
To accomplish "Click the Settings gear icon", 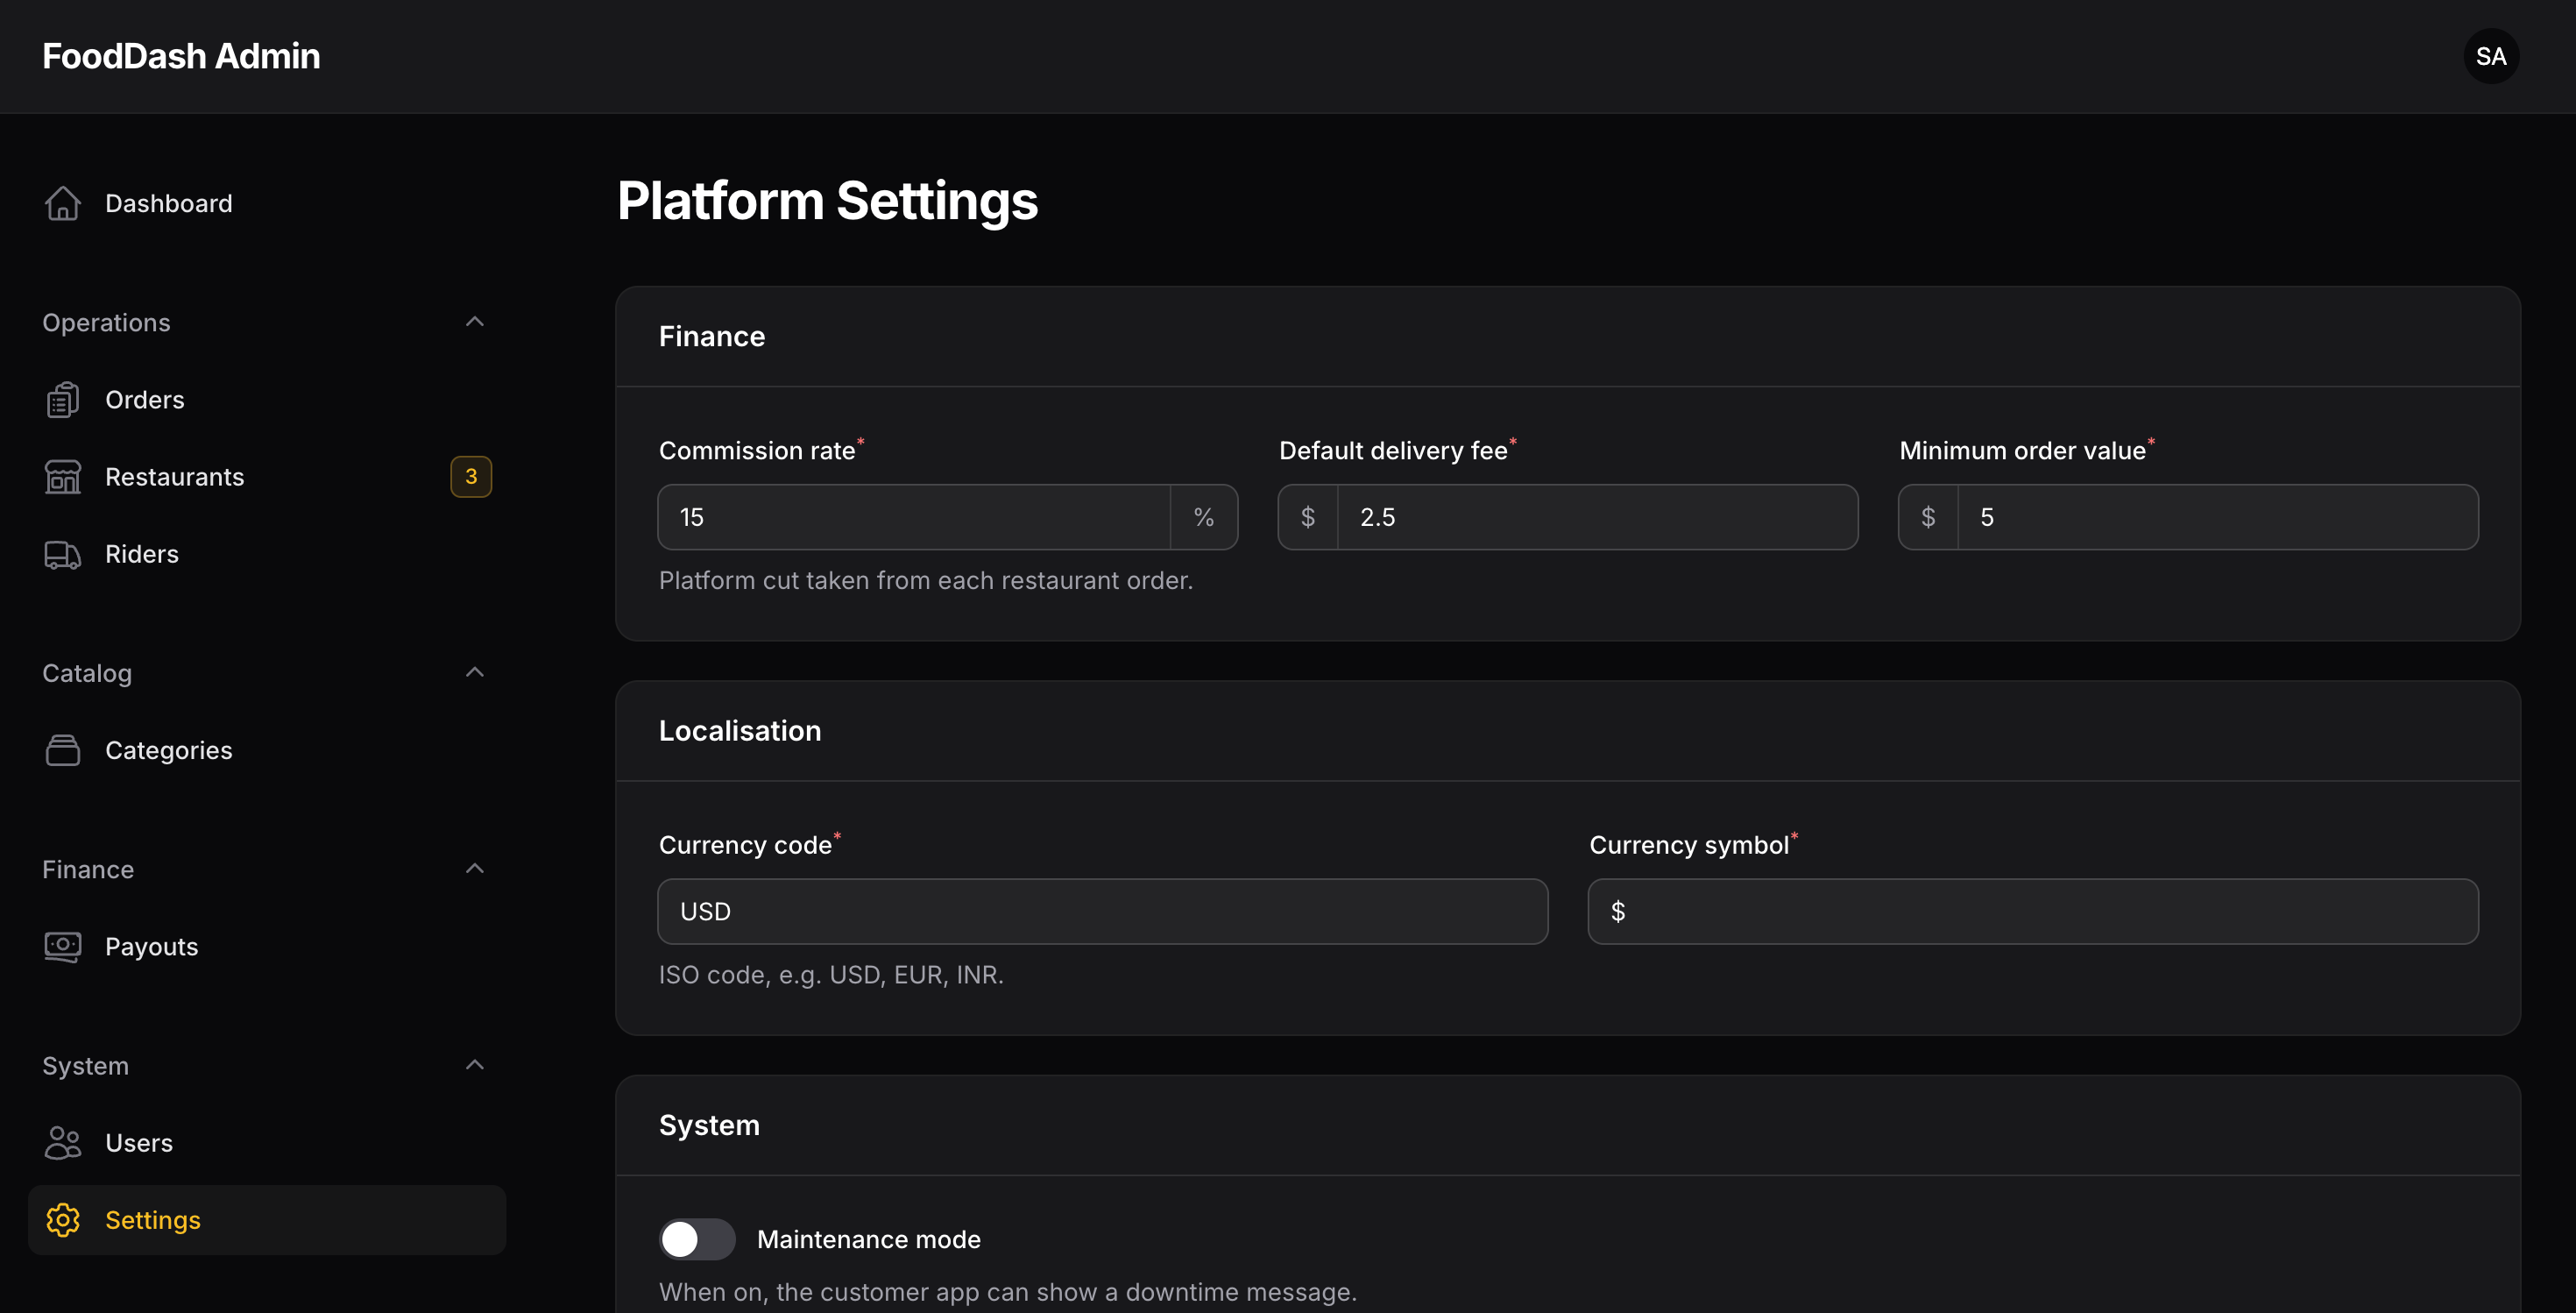I will pyautogui.click(x=63, y=1220).
